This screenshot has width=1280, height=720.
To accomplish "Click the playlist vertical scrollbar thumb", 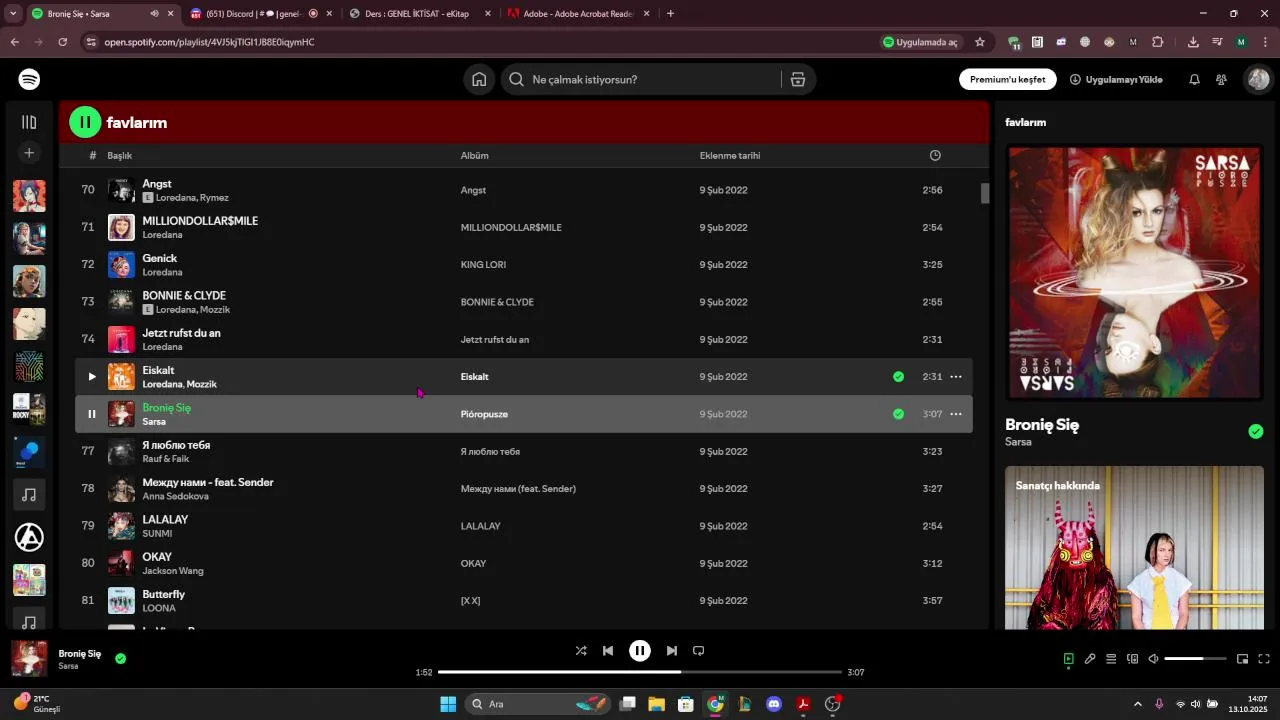I will 985,193.
